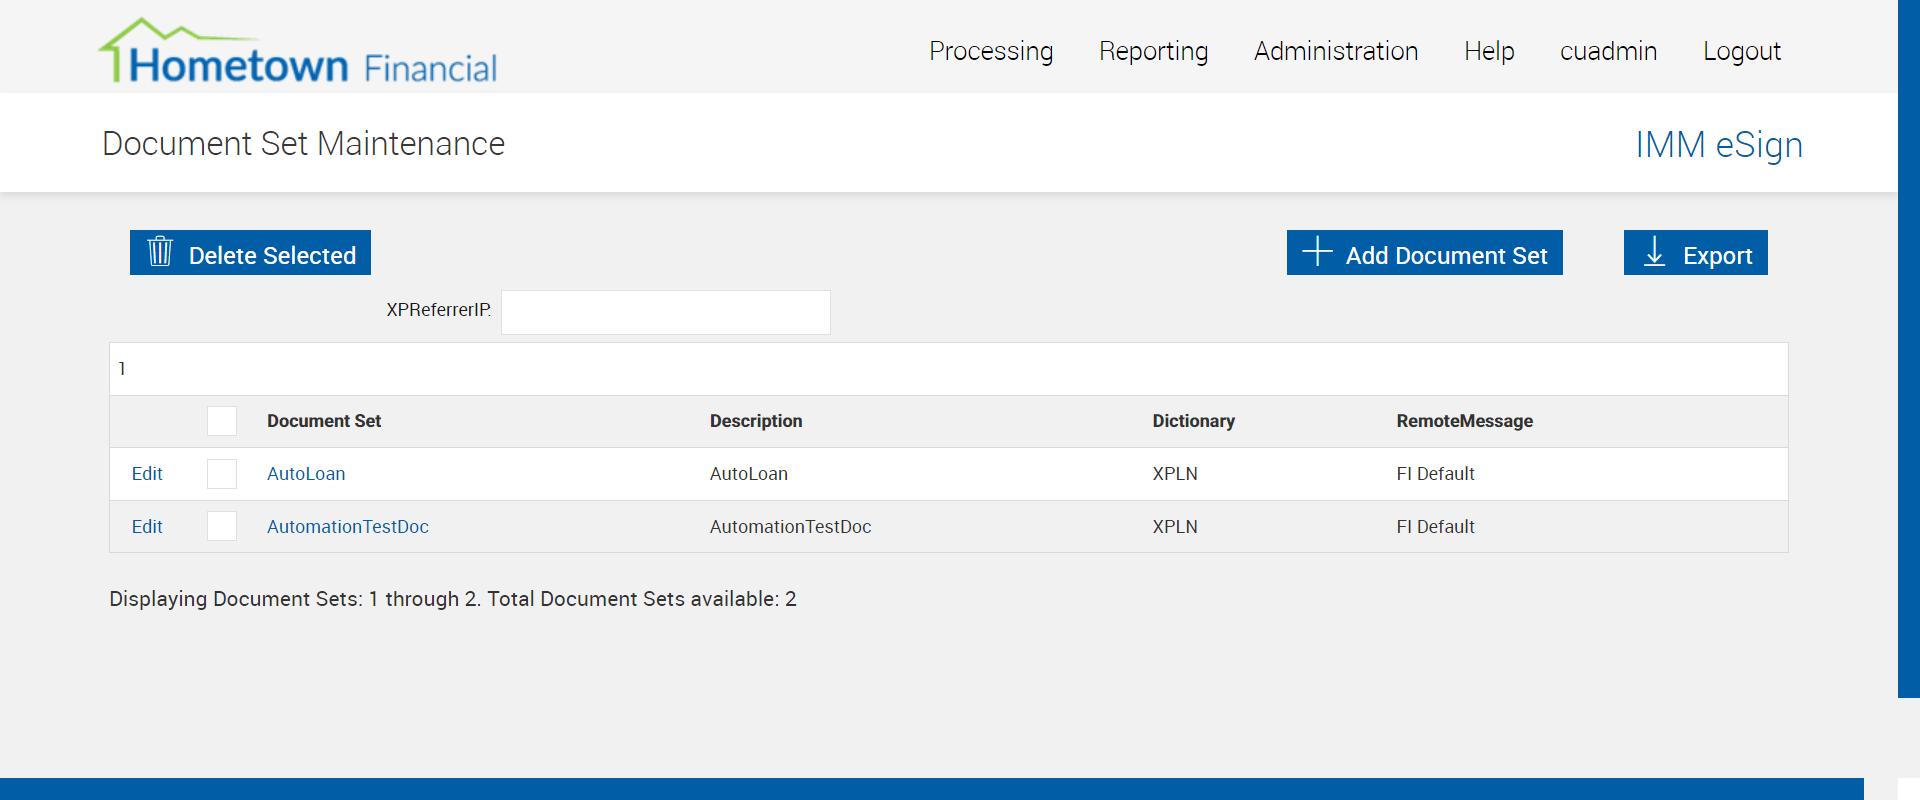Open the Reporting menu
The image size is (1920, 800).
point(1153,51)
